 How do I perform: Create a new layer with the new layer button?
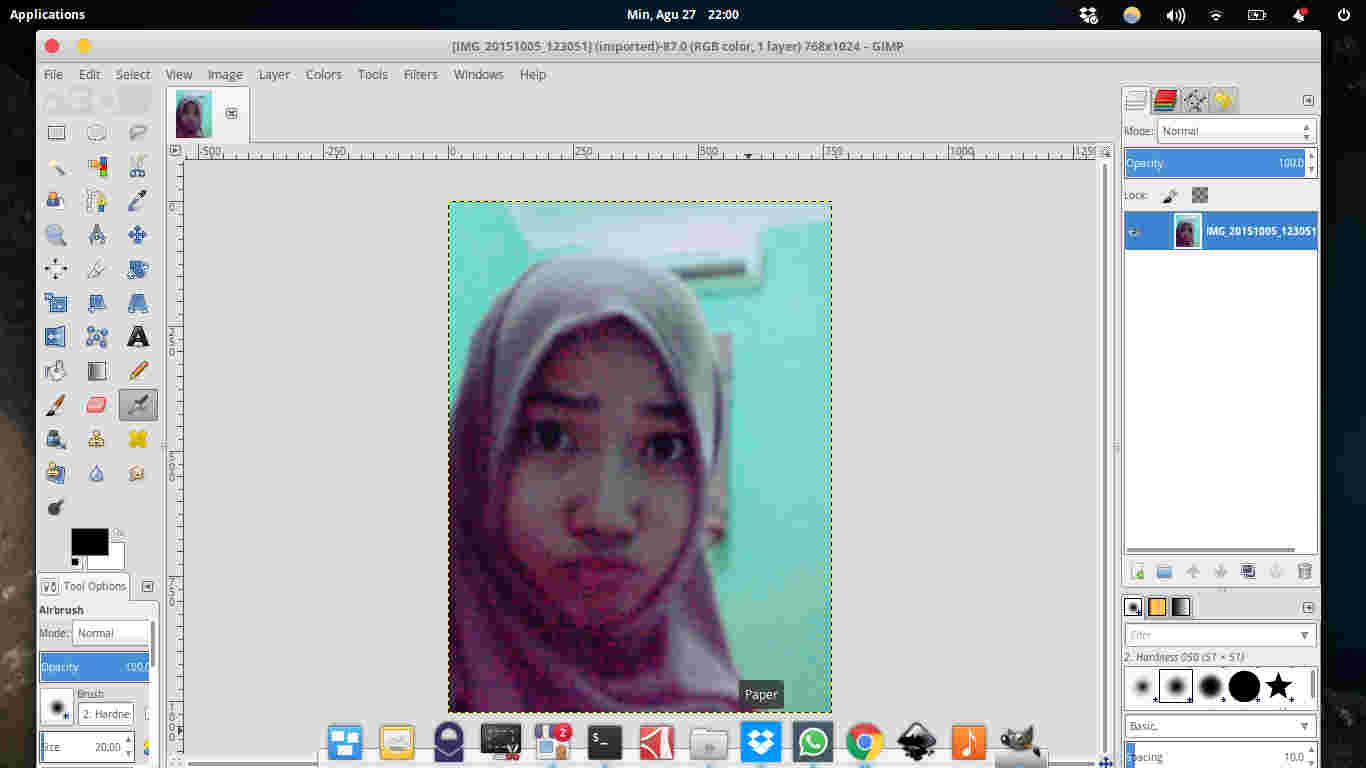(x=1137, y=570)
